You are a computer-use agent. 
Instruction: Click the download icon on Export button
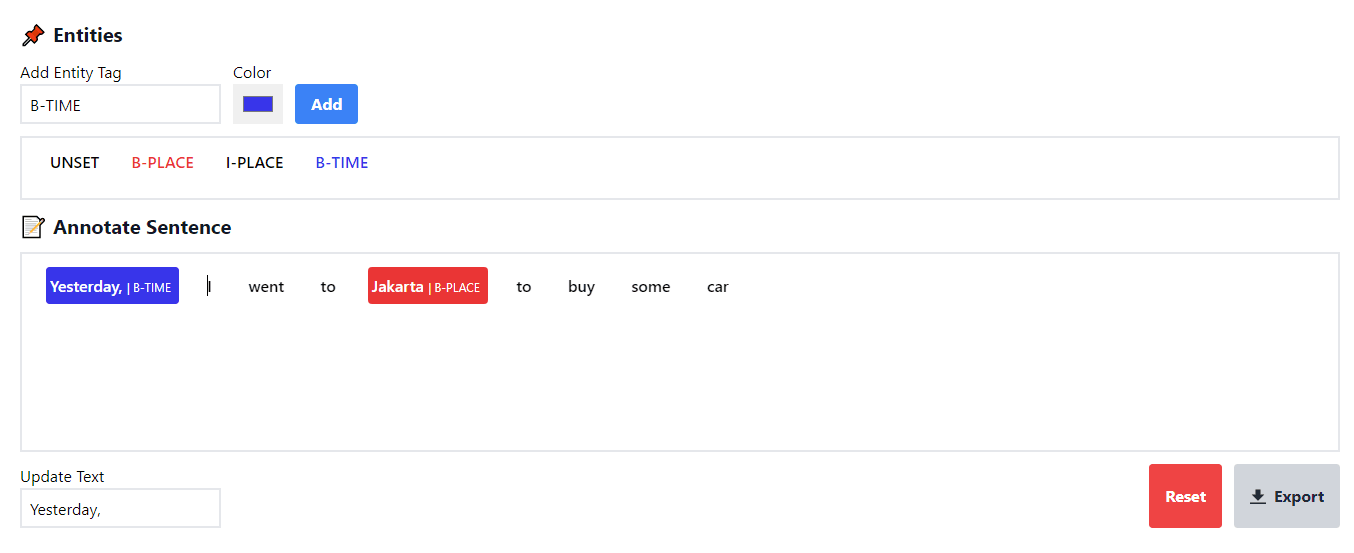tap(1258, 497)
